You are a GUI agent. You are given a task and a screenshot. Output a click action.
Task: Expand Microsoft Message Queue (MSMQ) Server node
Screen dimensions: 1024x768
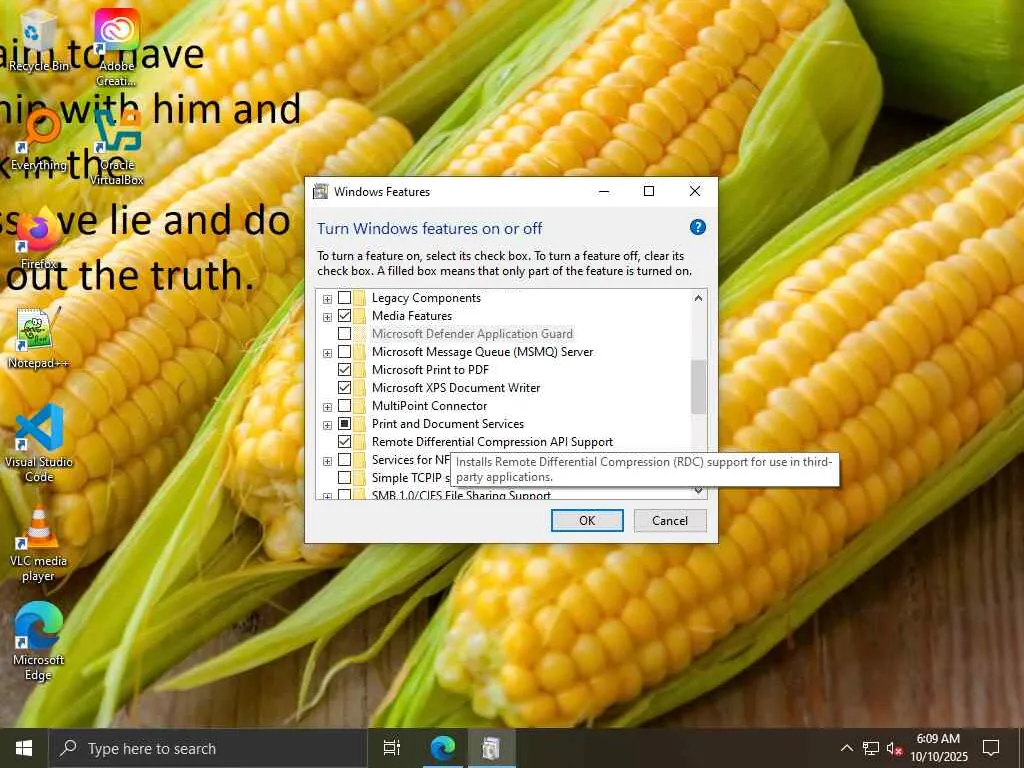(x=327, y=353)
